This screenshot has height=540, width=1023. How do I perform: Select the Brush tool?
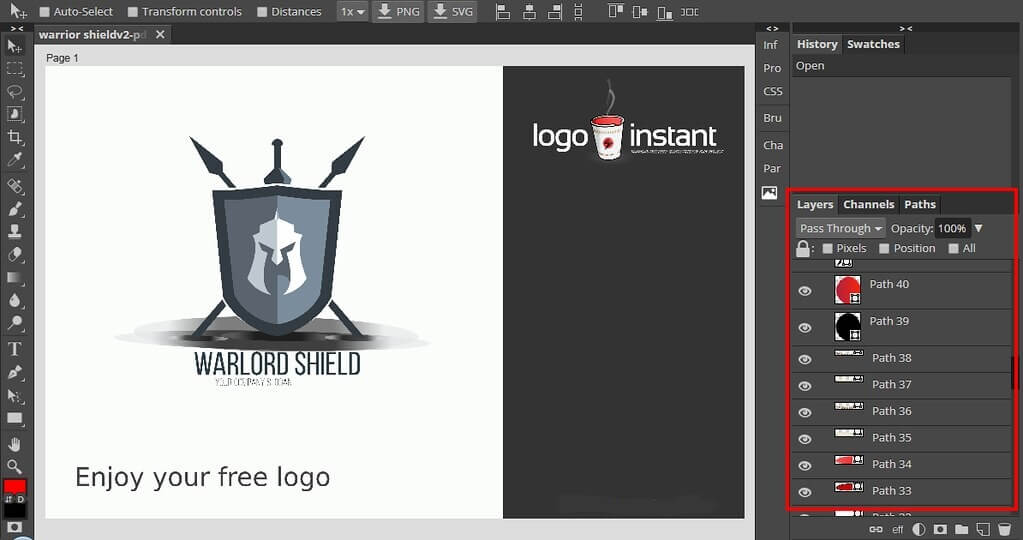point(14,209)
